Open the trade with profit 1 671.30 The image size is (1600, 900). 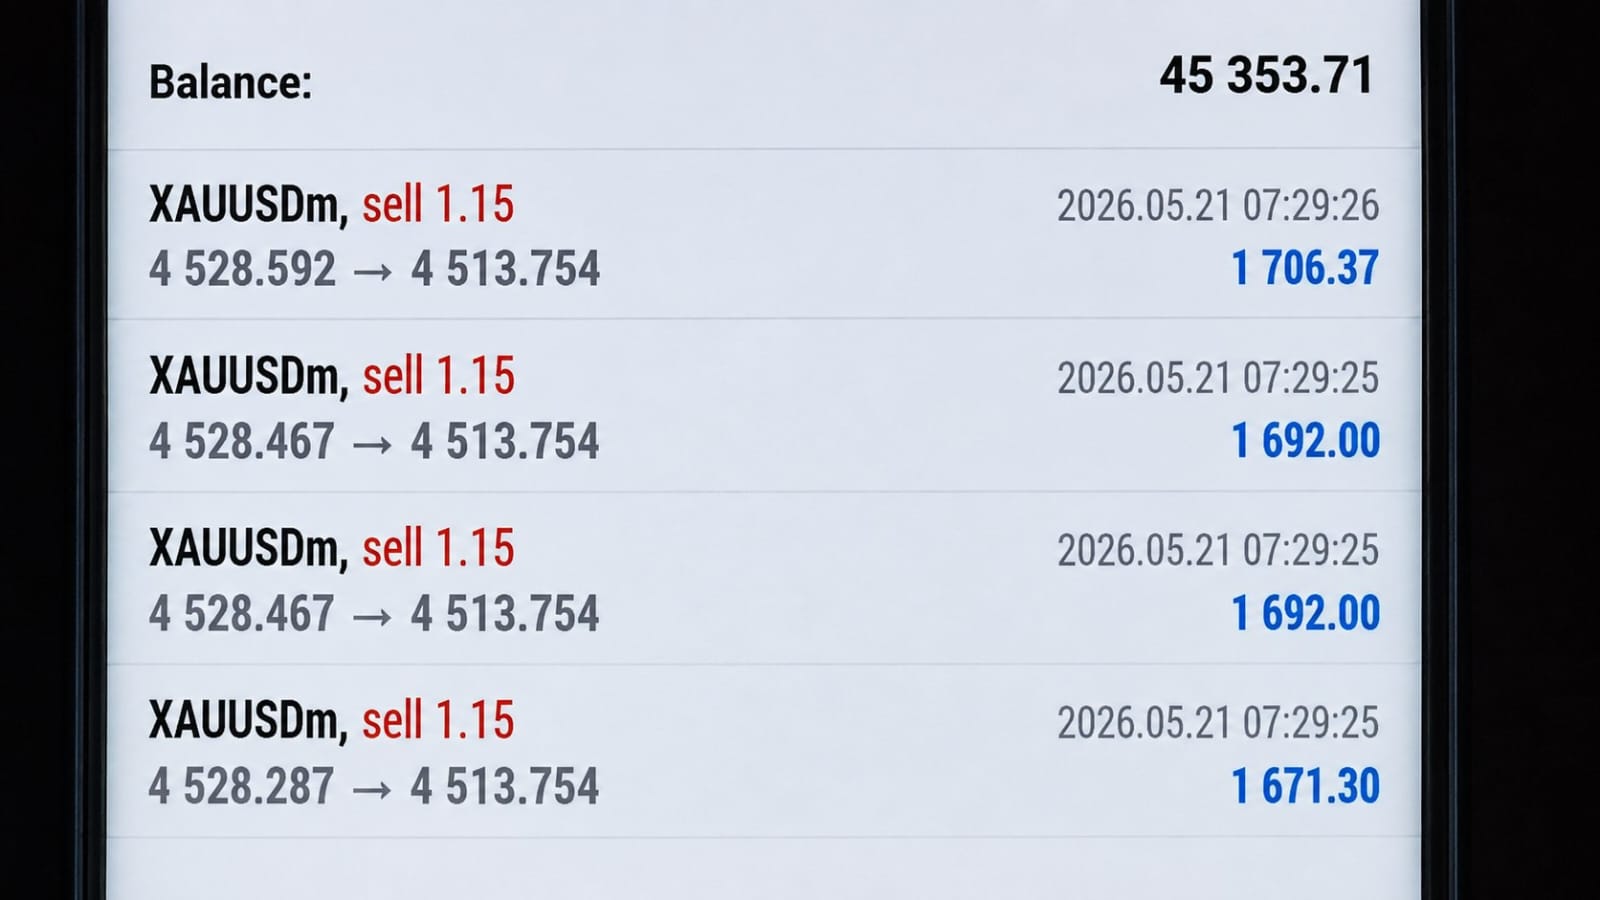pos(764,751)
